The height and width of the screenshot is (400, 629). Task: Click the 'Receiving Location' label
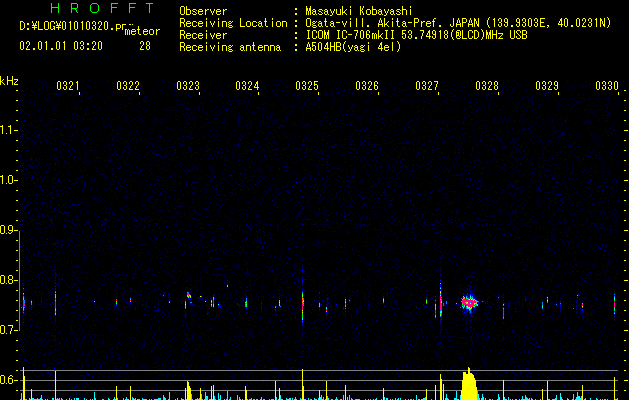pyautogui.click(x=233, y=23)
